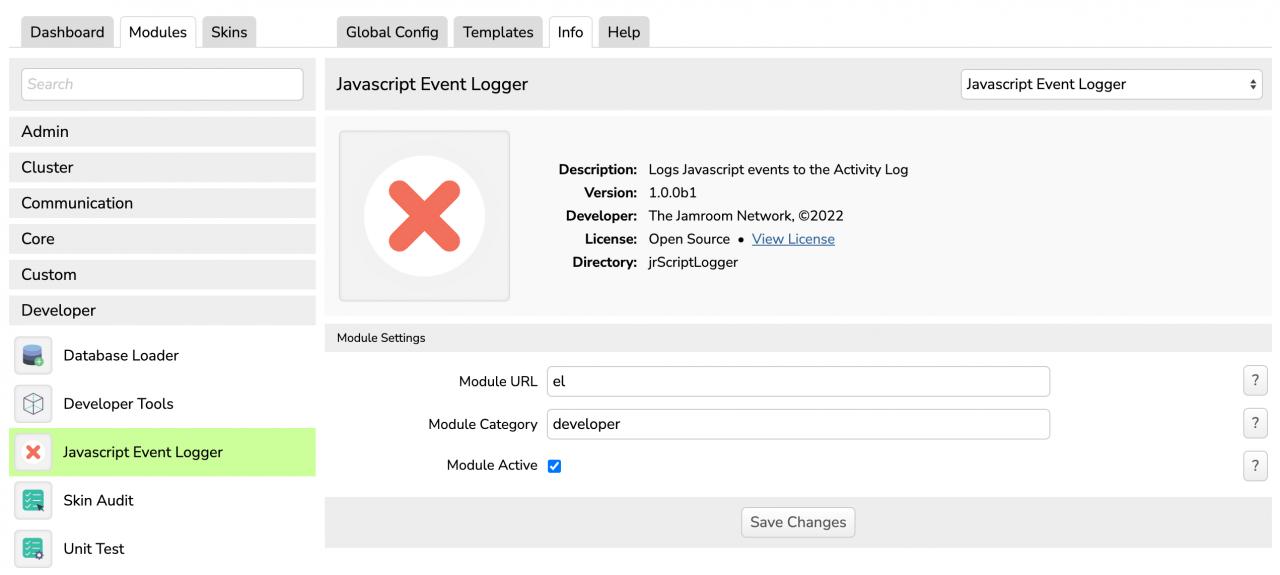
Task: Click into the Module URL text field
Action: tap(798, 381)
